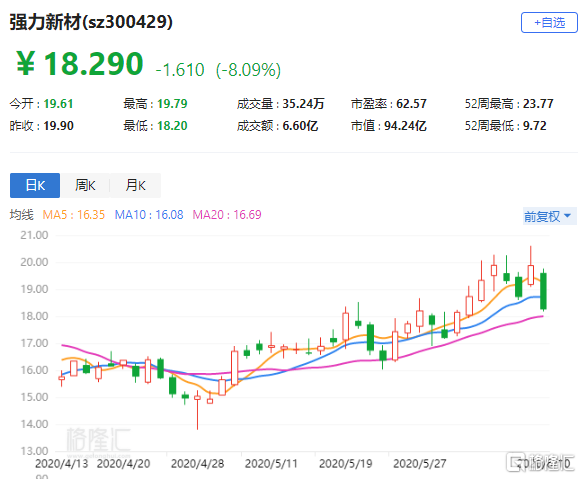Click the 15.00 price axis label

(x=34, y=397)
